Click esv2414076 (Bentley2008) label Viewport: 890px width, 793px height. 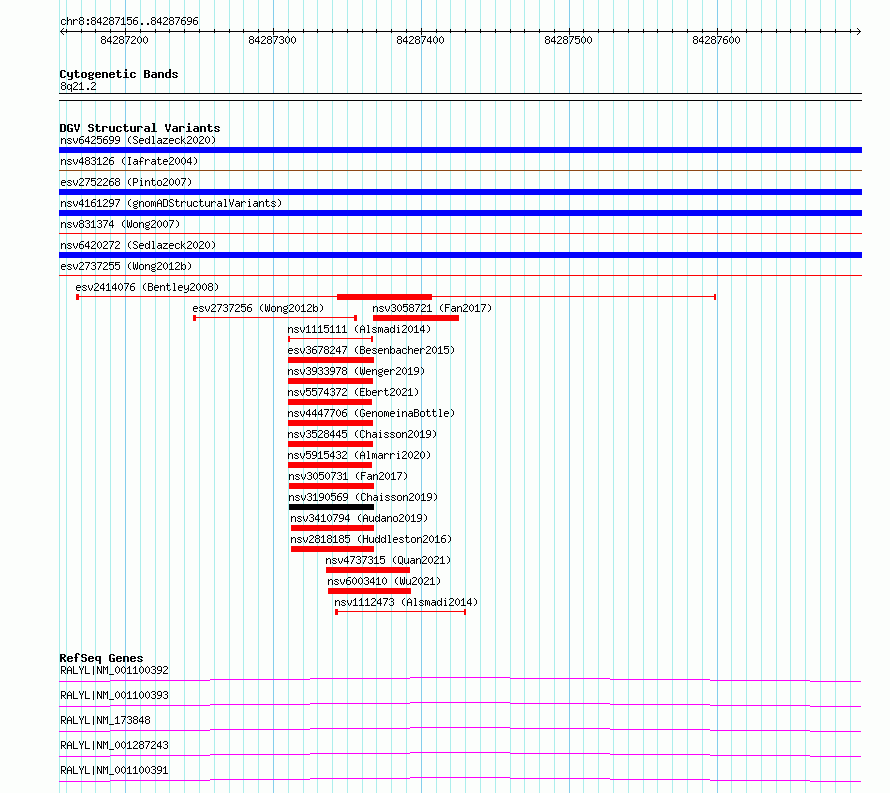147,287
